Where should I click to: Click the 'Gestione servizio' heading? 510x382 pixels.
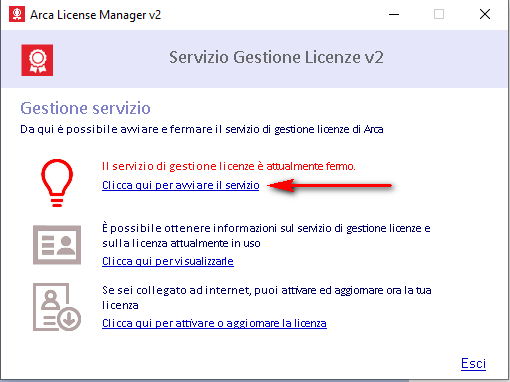pyautogui.click(x=85, y=108)
